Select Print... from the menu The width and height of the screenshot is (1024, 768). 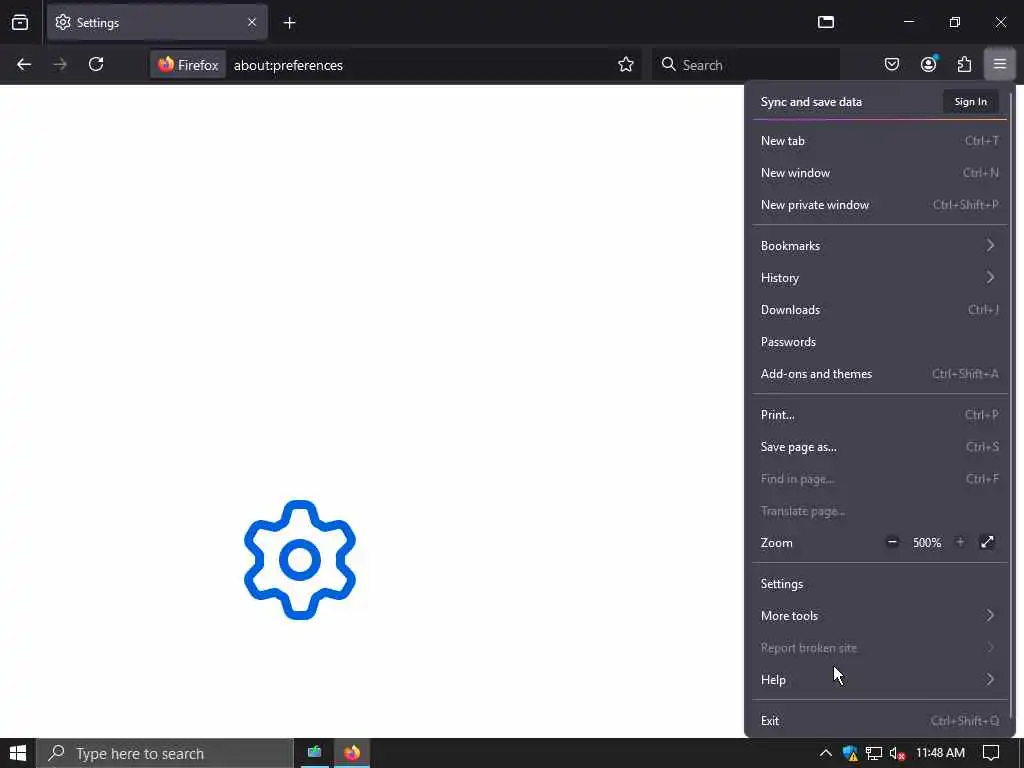click(880, 415)
